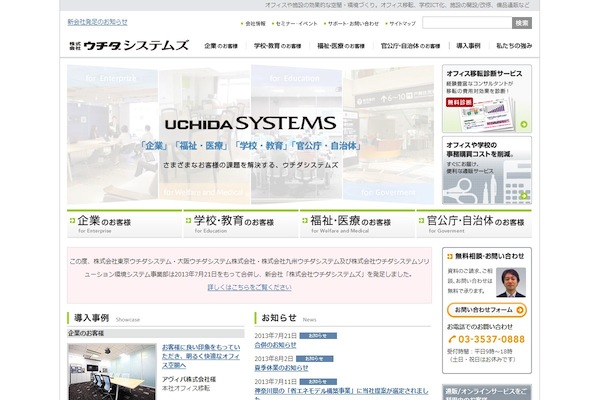The image size is (600, 400).
Task: Click the 無料相談・お問い合わせ heading icon
Action: (x=450, y=256)
